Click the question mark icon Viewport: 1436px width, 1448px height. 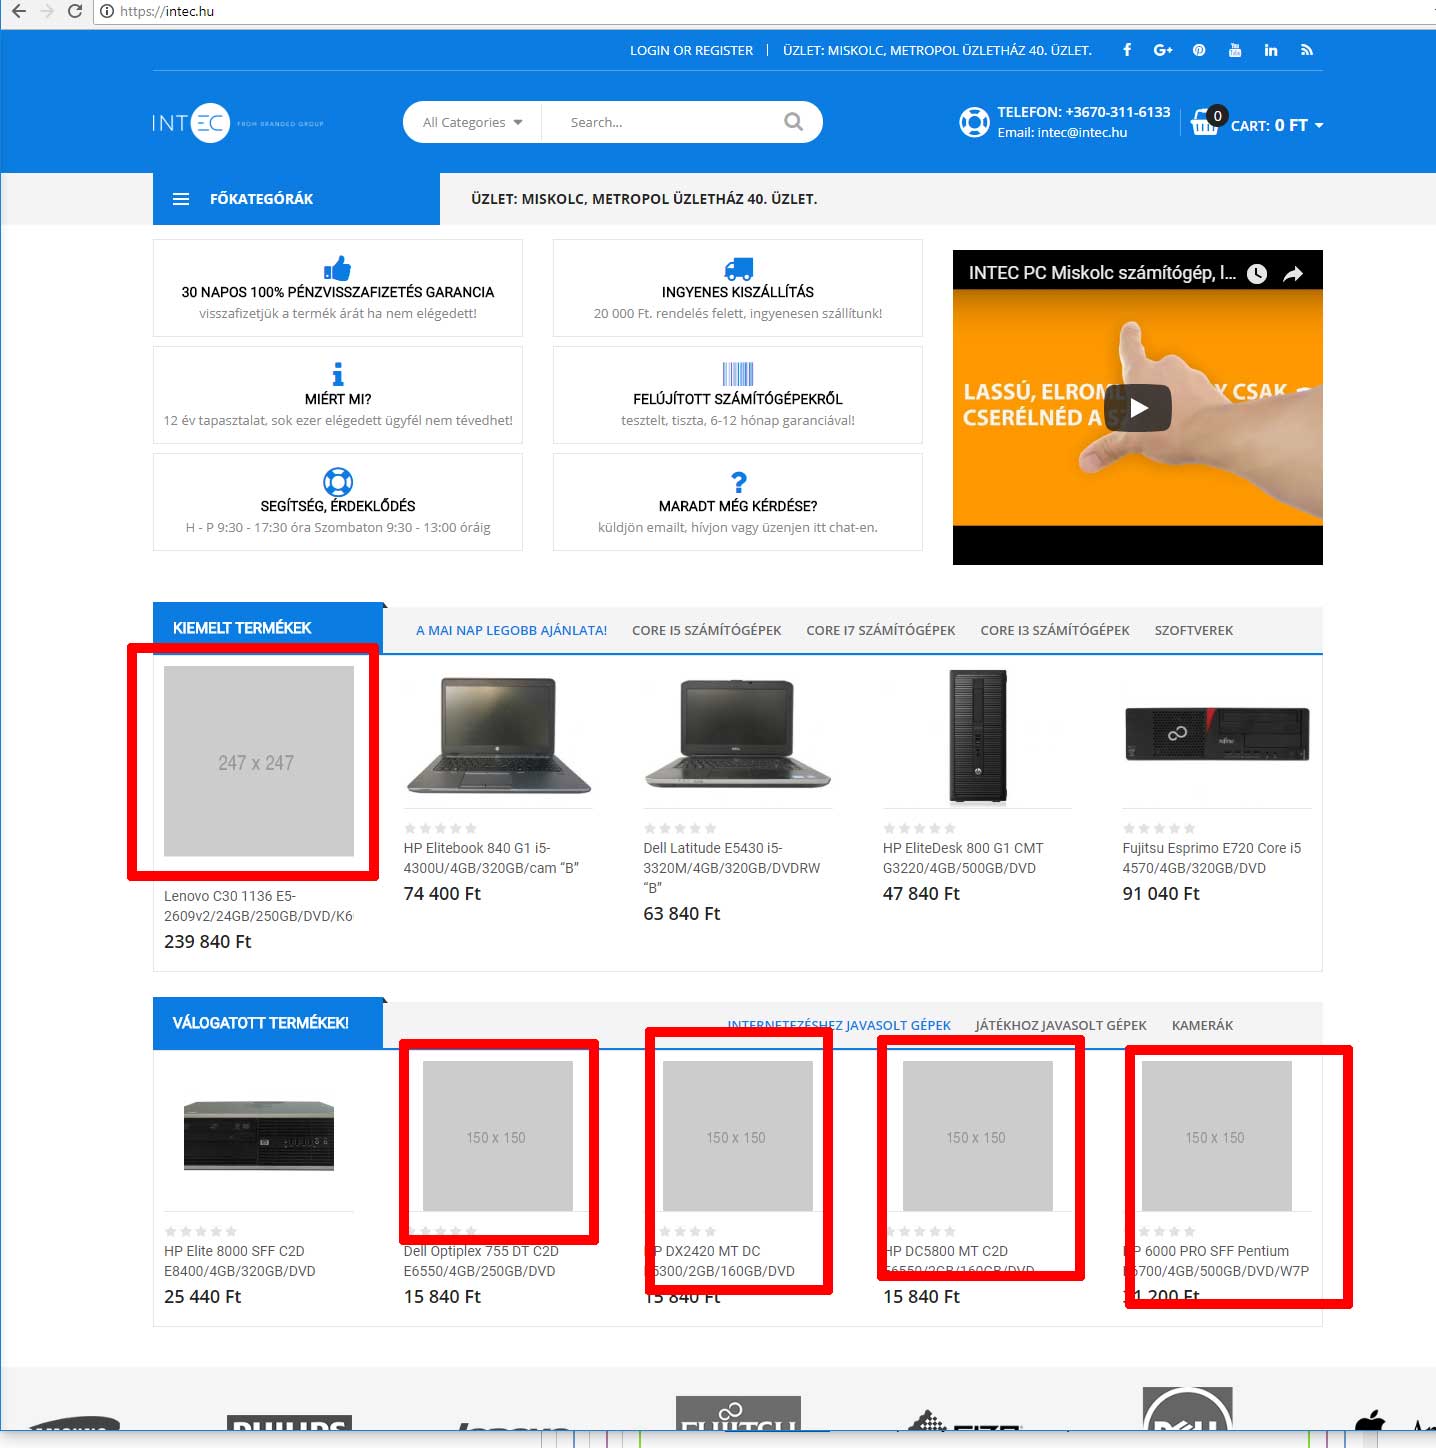coord(738,482)
